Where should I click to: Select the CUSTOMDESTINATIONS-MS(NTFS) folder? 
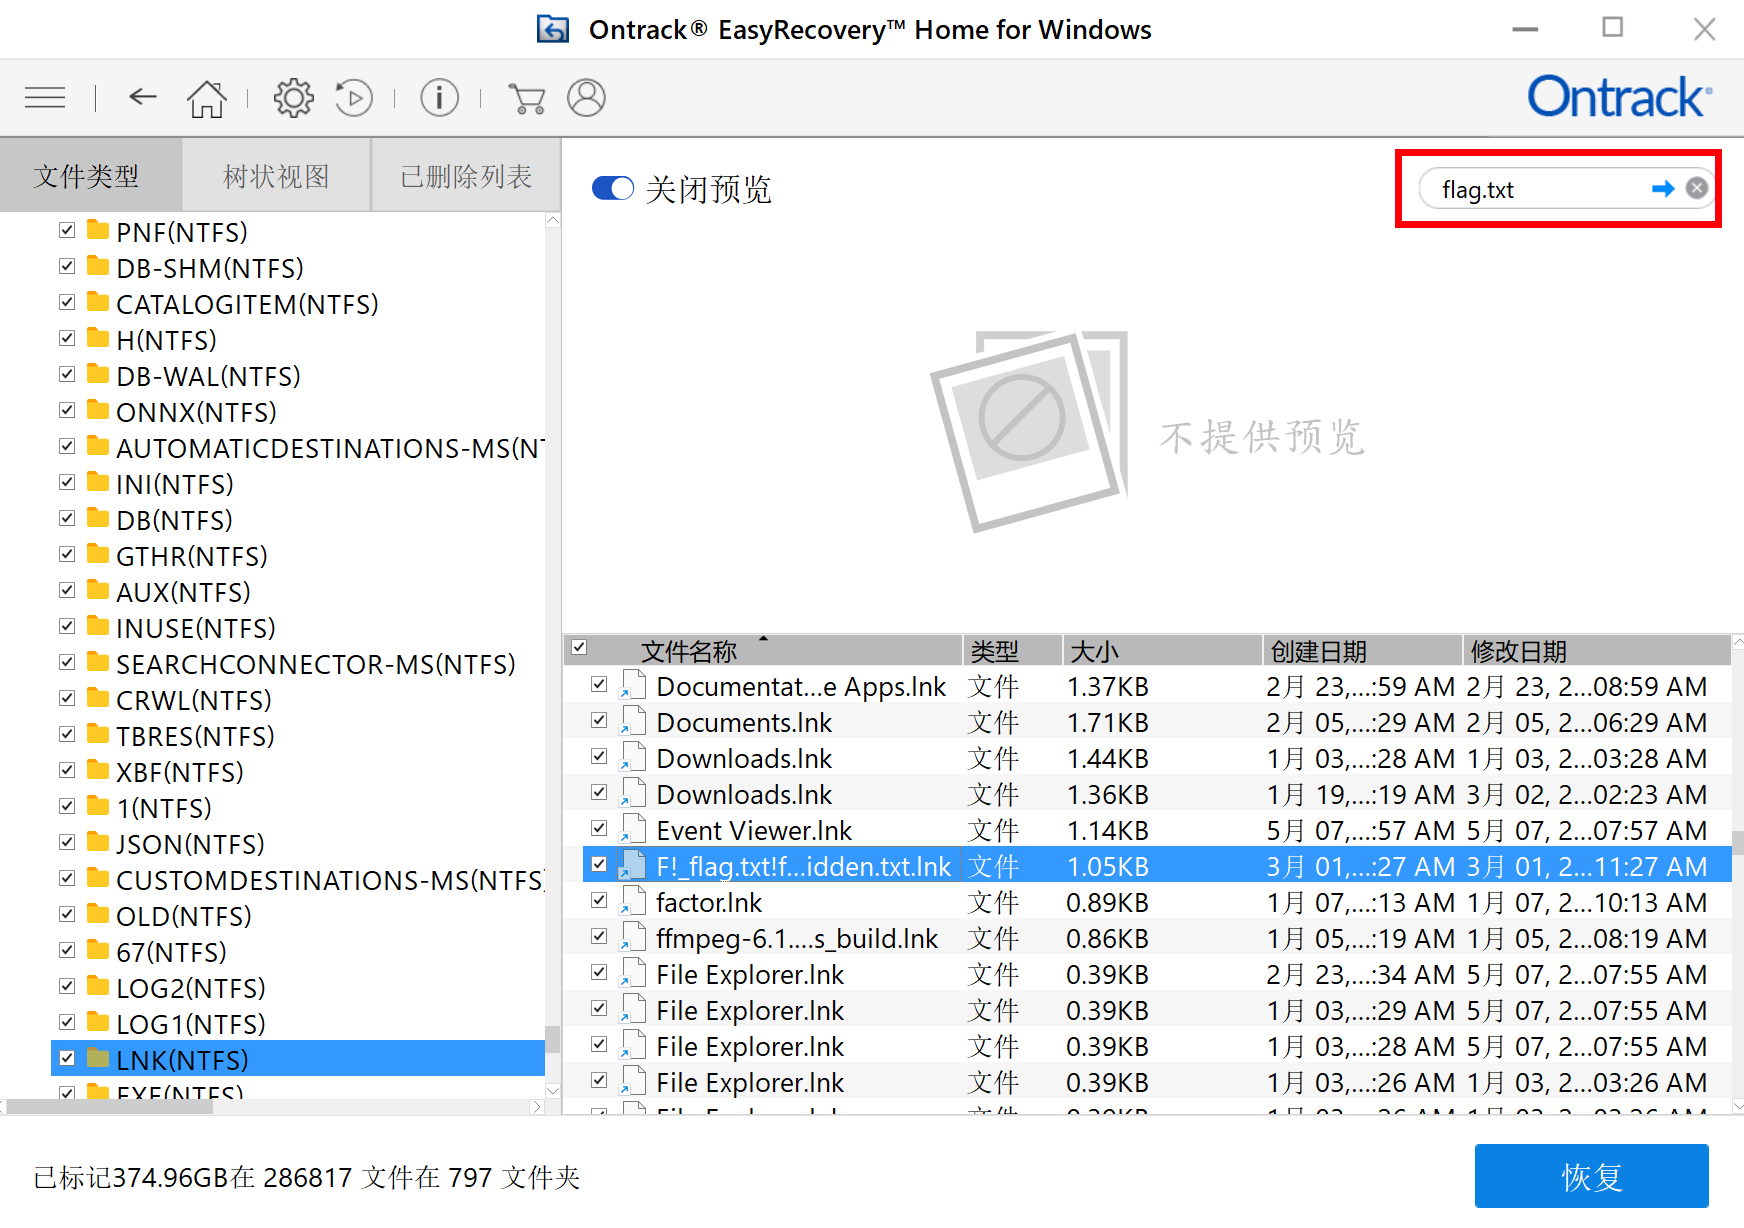tap(330, 880)
